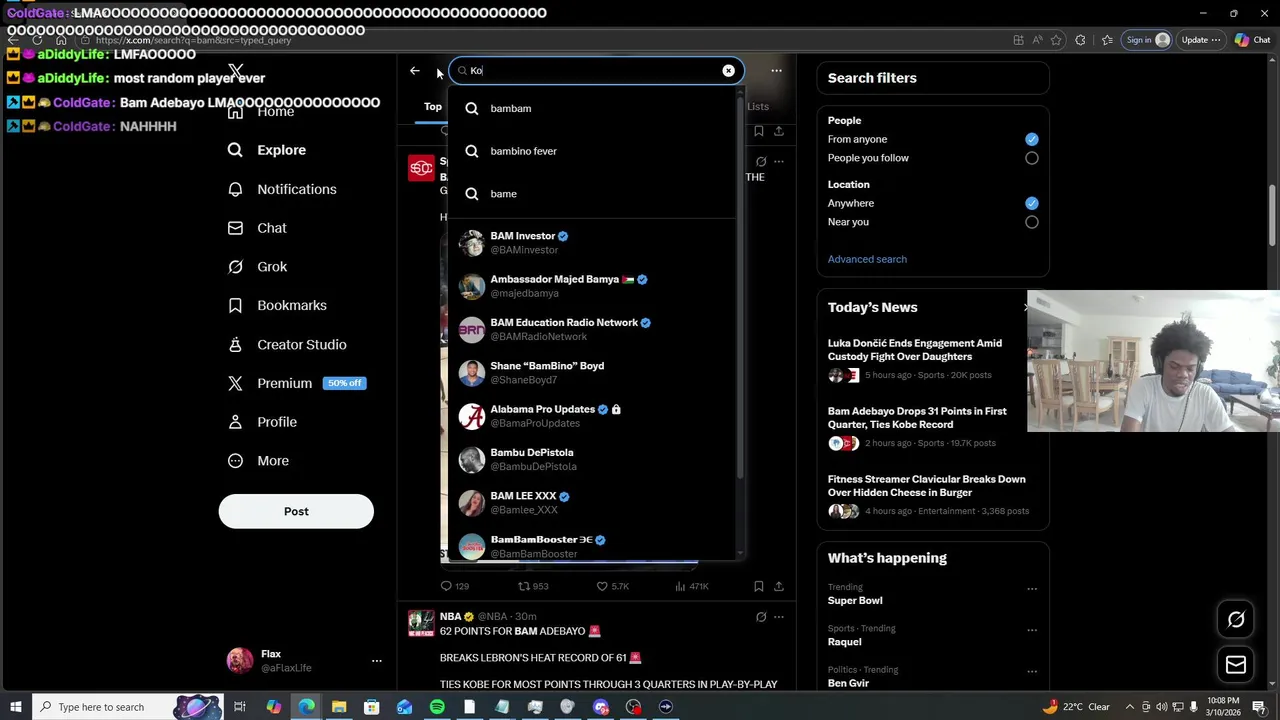Open Update menu in browser toolbar
Viewport: 1280px width, 720px height.
pyautogui.click(x=1202, y=40)
